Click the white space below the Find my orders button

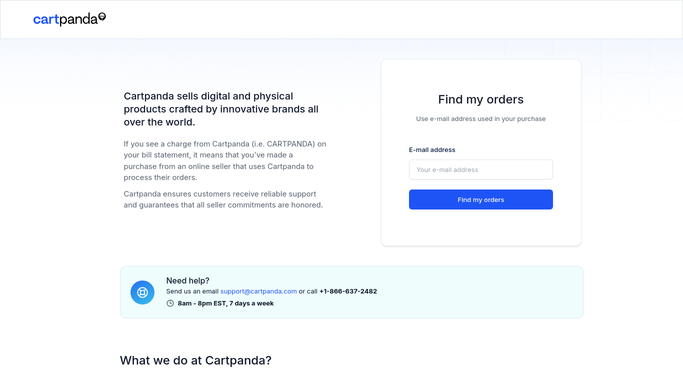click(481, 227)
